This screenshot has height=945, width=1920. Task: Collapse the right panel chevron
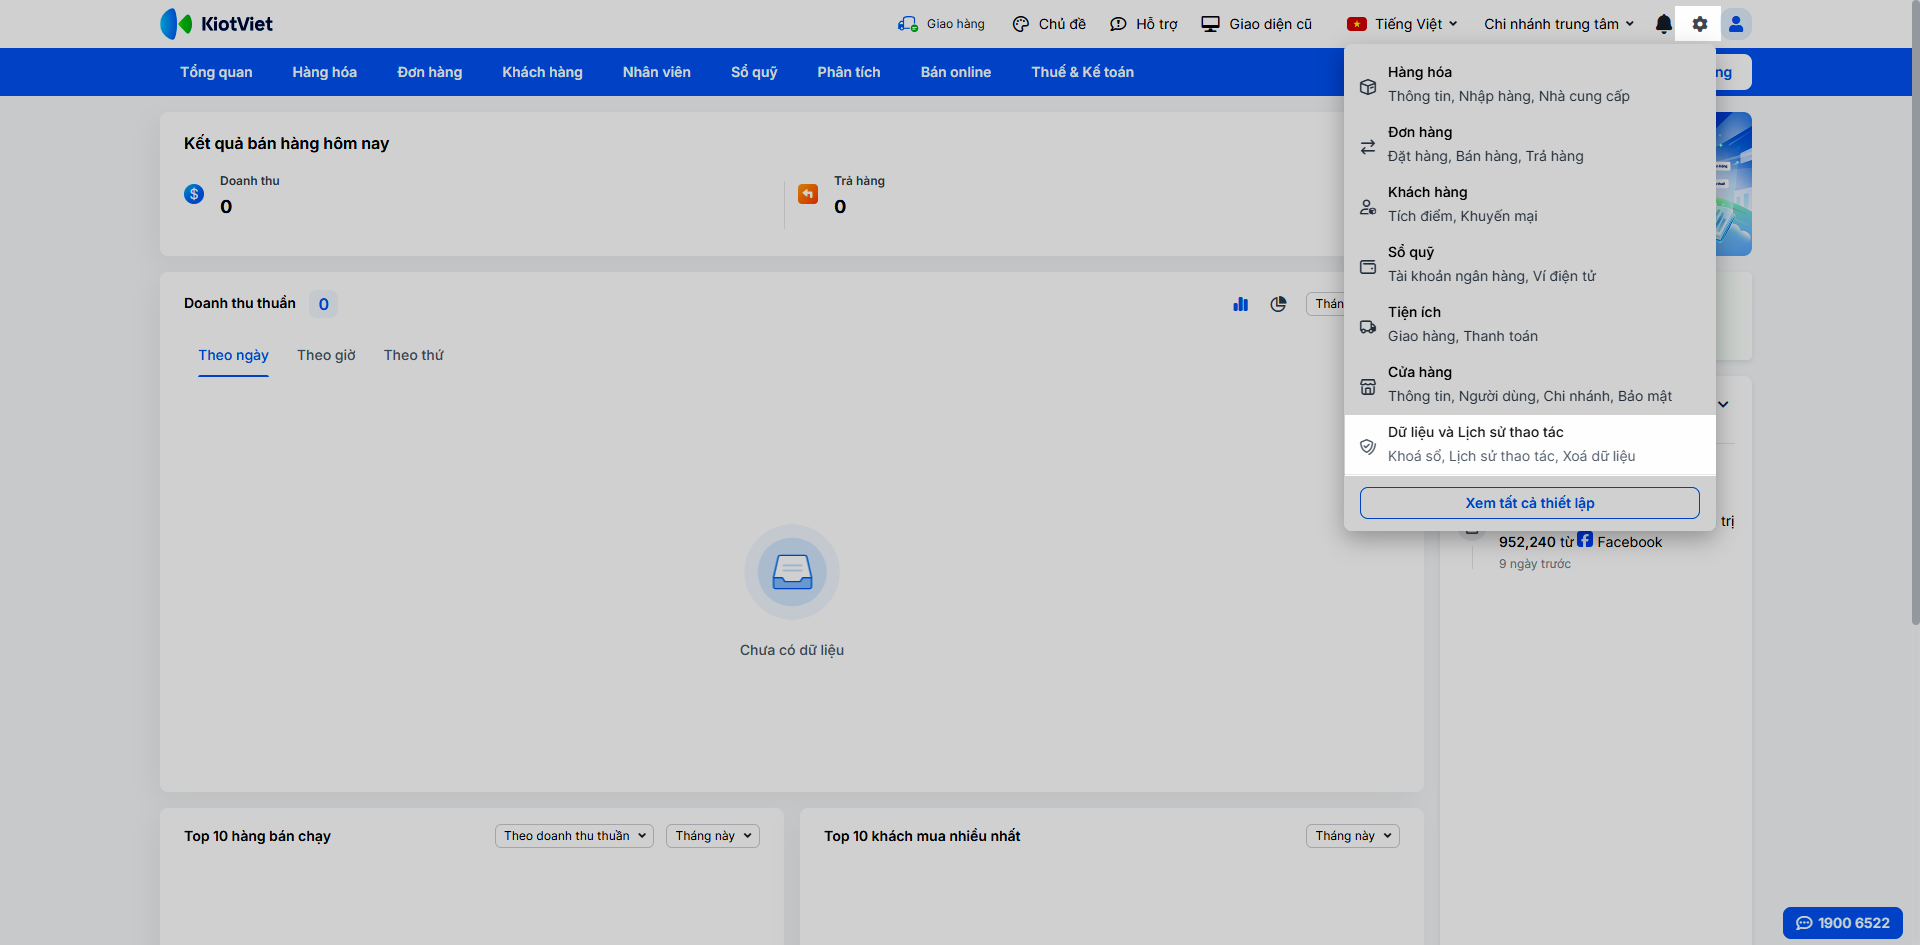(x=1724, y=404)
